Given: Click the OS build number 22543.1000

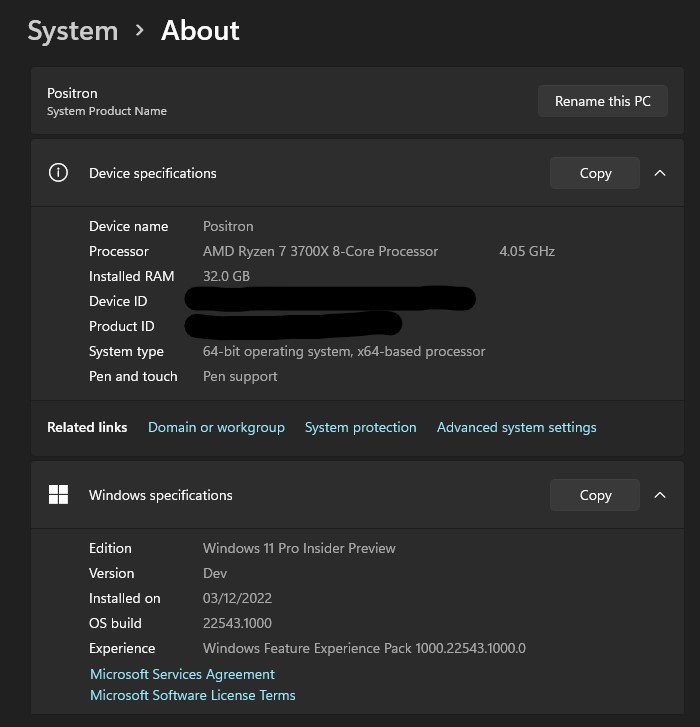Looking at the screenshot, I should pyautogui.click(x=237, y=623).
